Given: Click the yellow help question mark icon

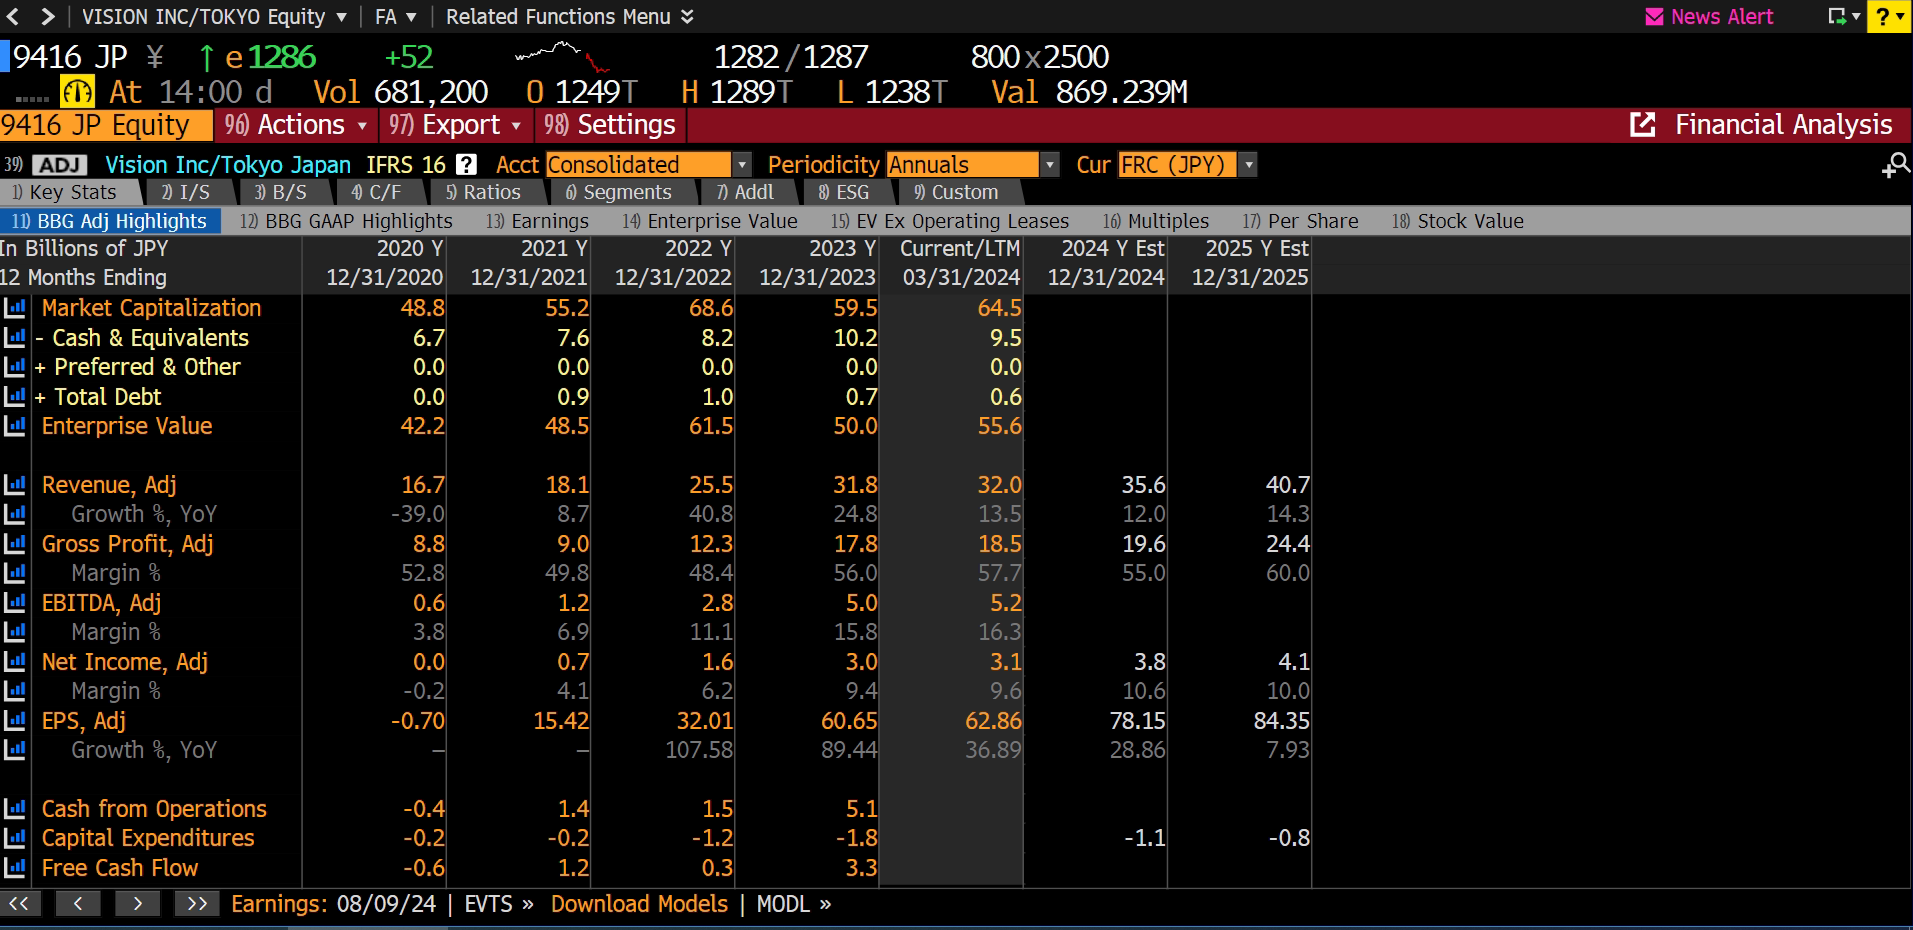Looking at the screenshot, I should click(1888, 17).
